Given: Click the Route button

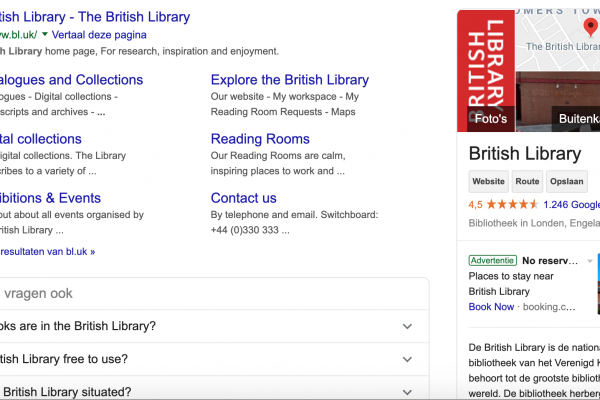Looking at the screenshot, I should pos(527,182).
